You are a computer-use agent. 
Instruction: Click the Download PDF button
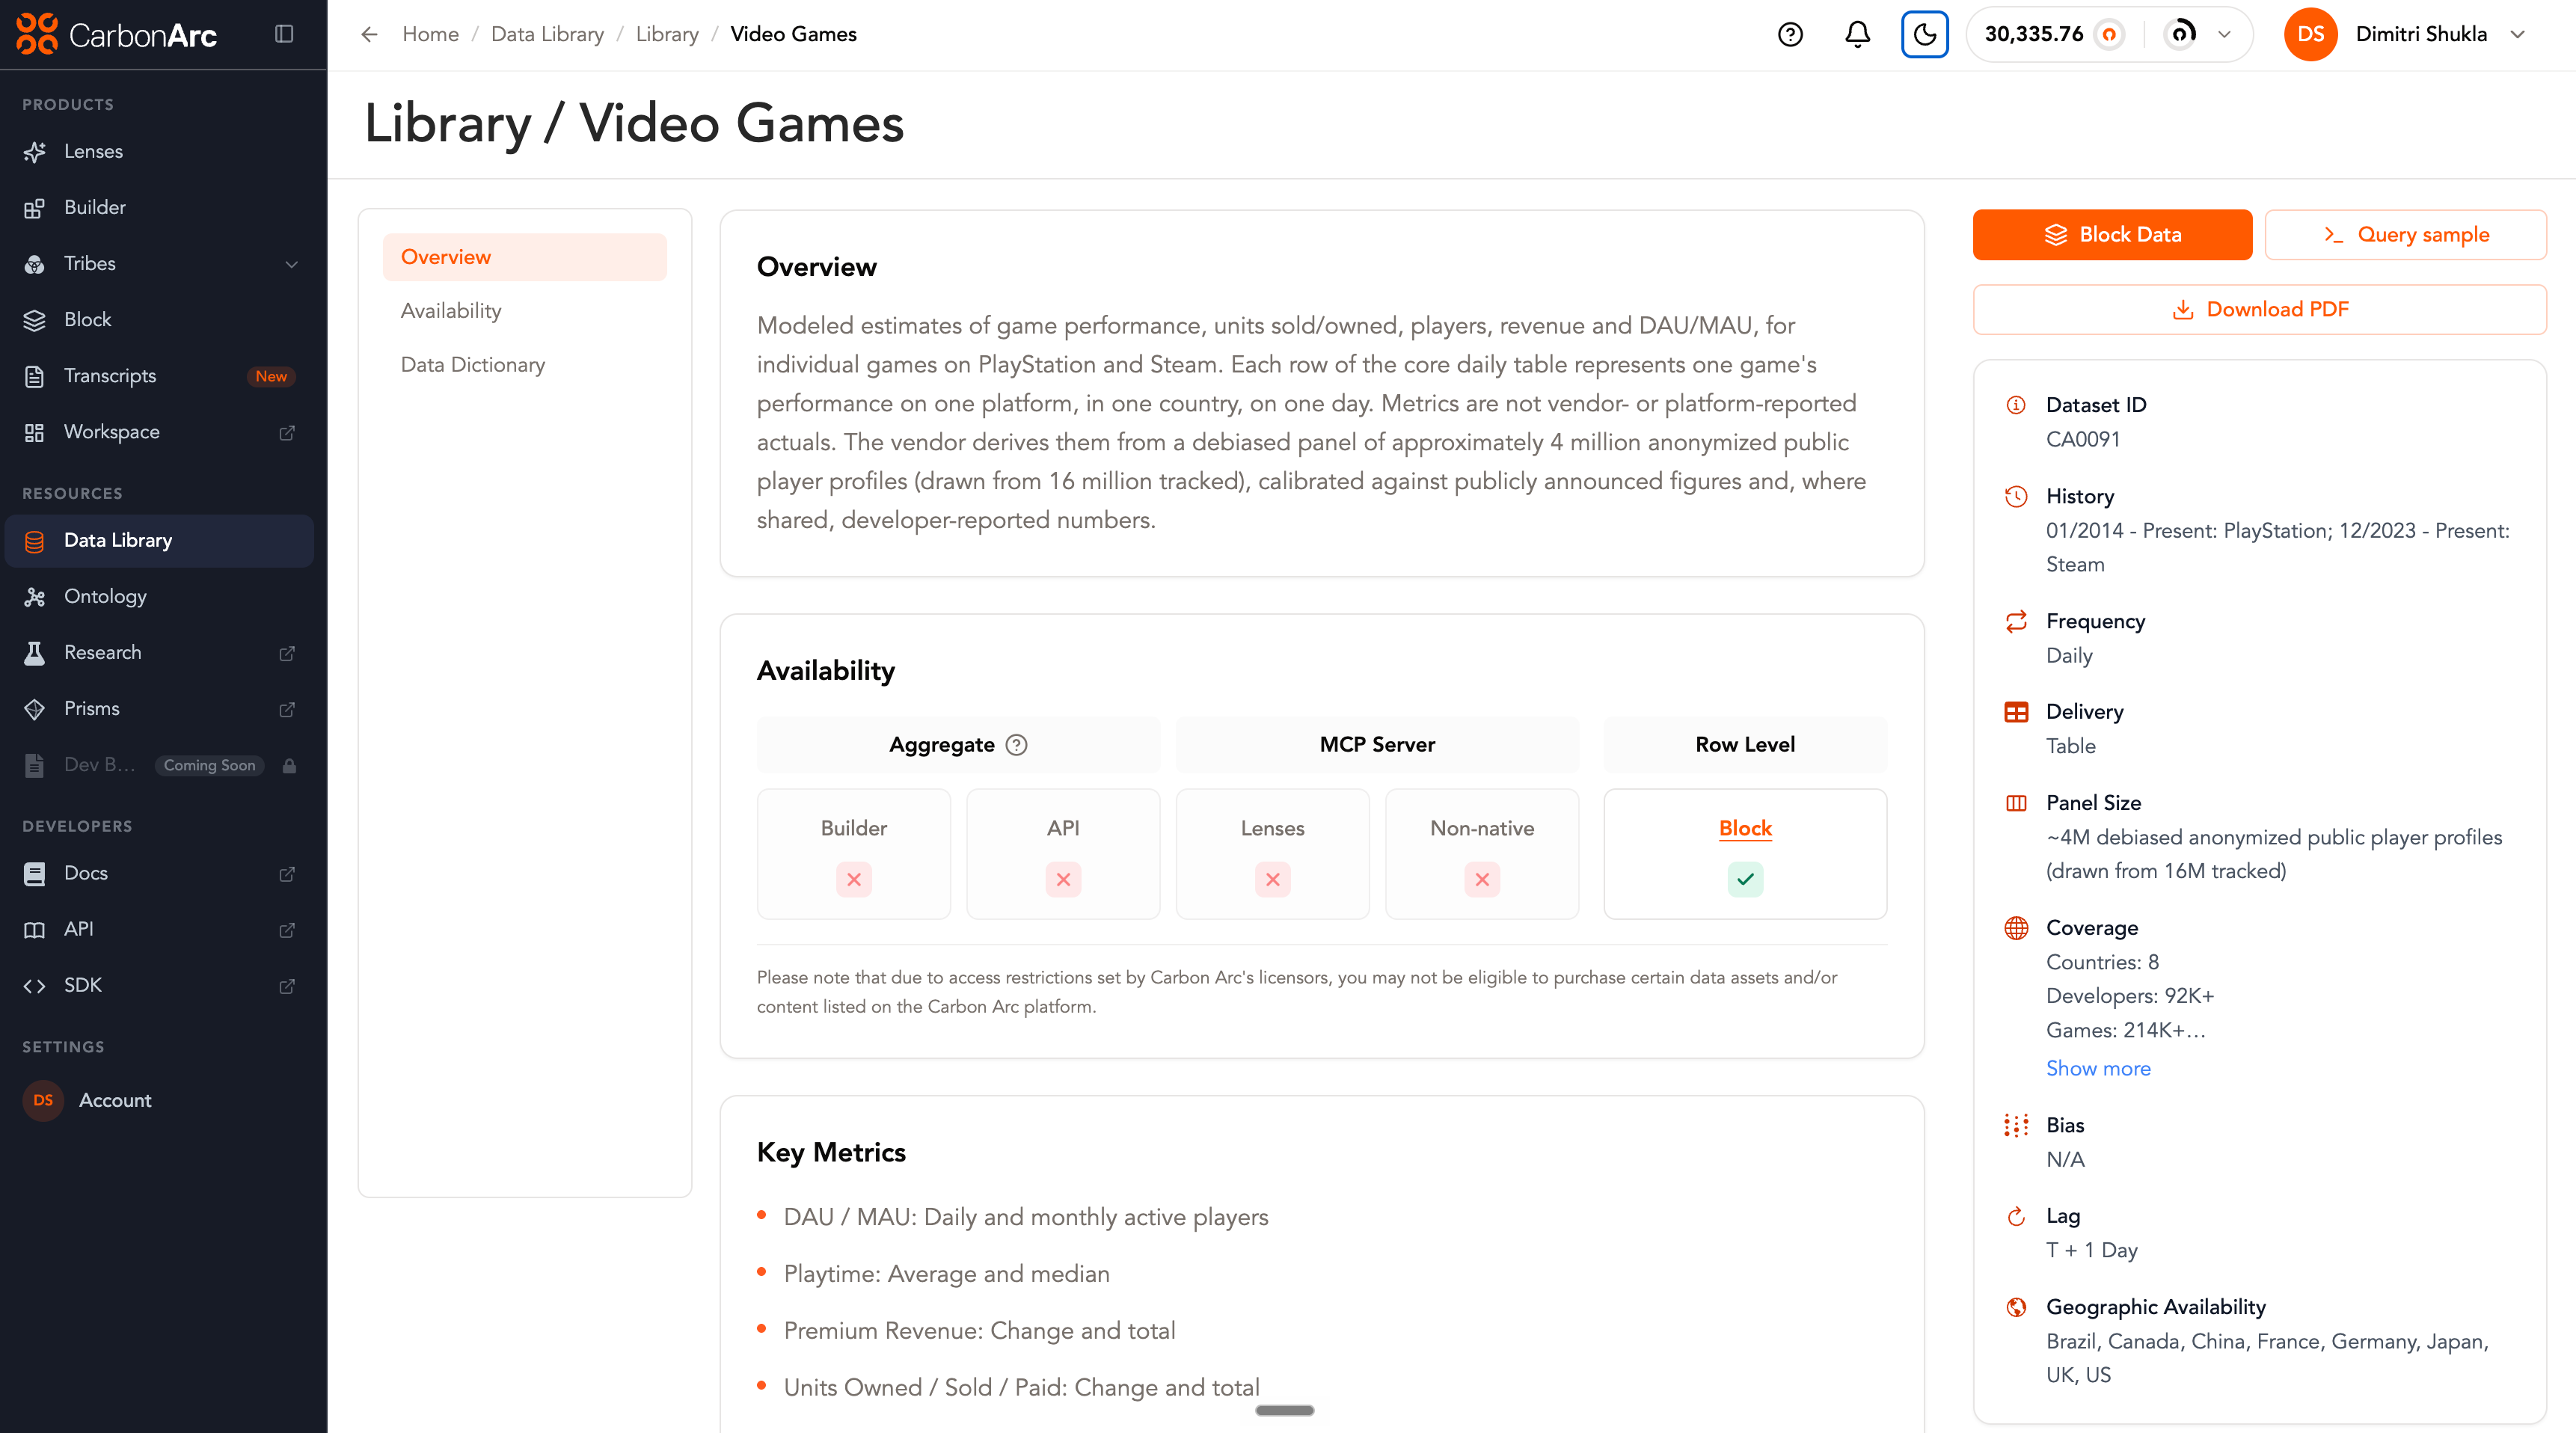click(2259, 310)
